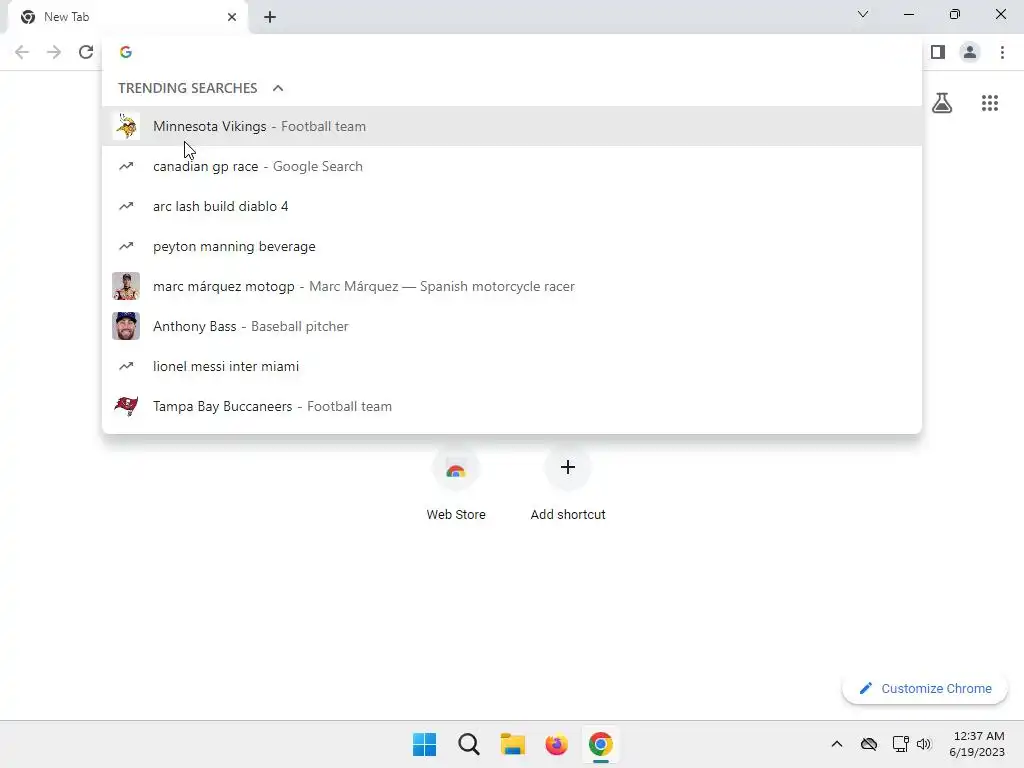The width and height of the screenshot is (1024, 768).
Task: Open the Chrome side panel
Action: click(x=938, y=52)
